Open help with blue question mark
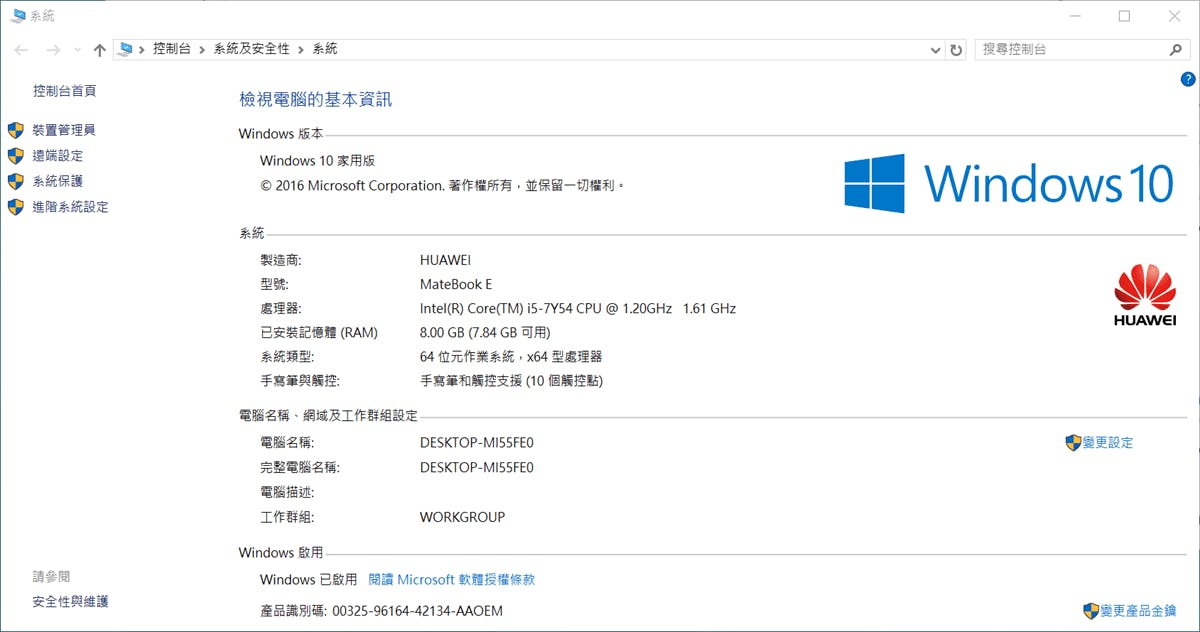Screen dimensions: 1200x632 tap(1188, 79)
